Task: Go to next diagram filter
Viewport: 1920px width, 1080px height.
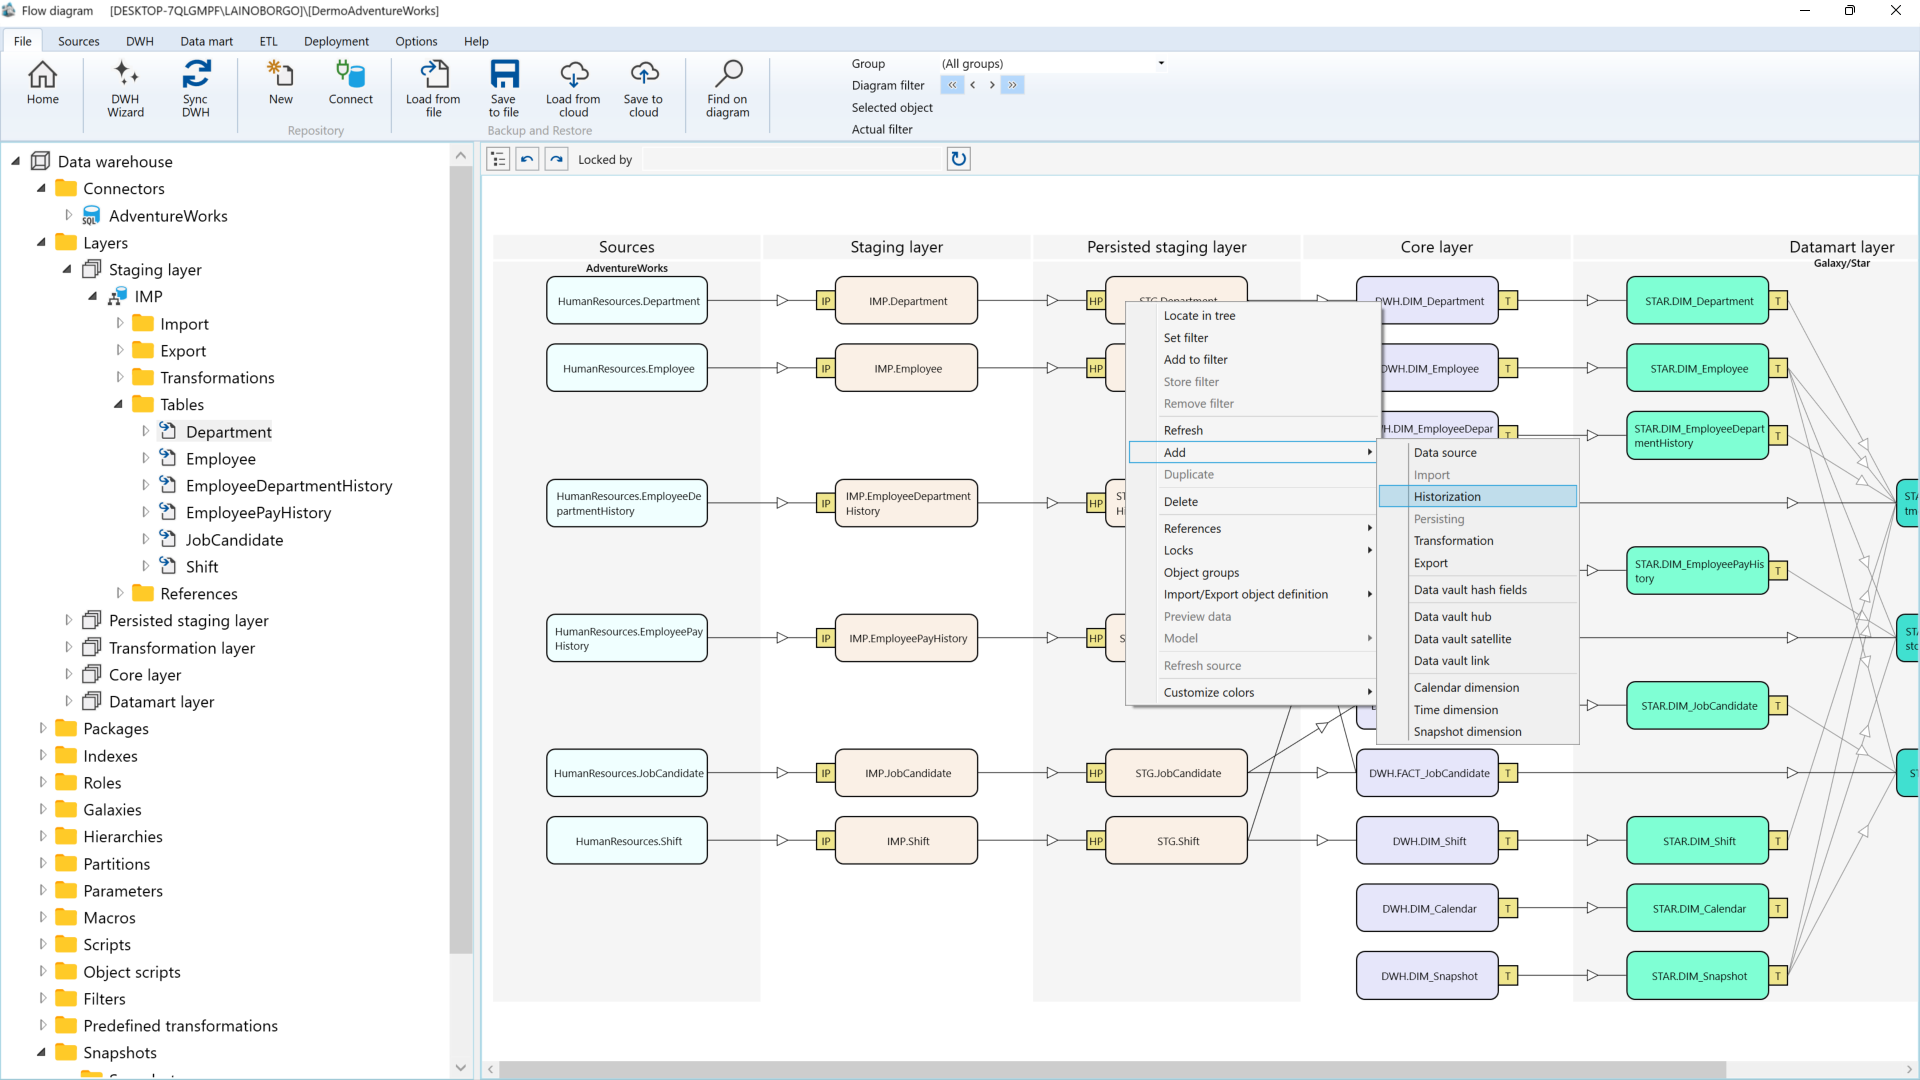Action: pyautogui.click(x=992, y=85)
